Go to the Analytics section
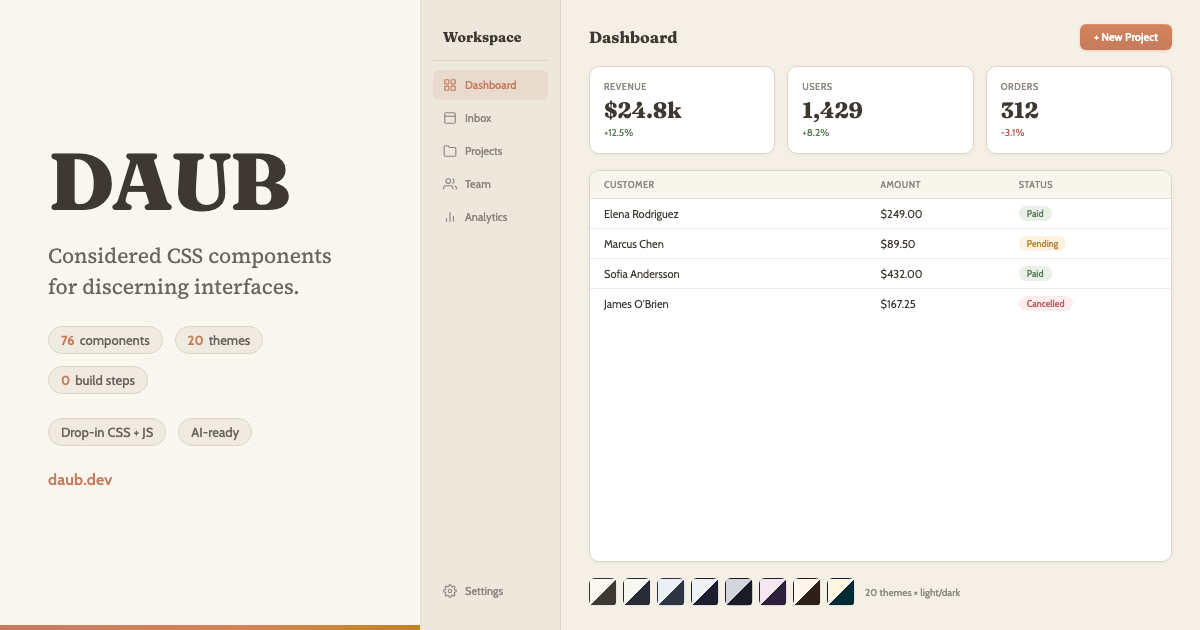Viewport: 1200px width, 630px height. (485, 217)
